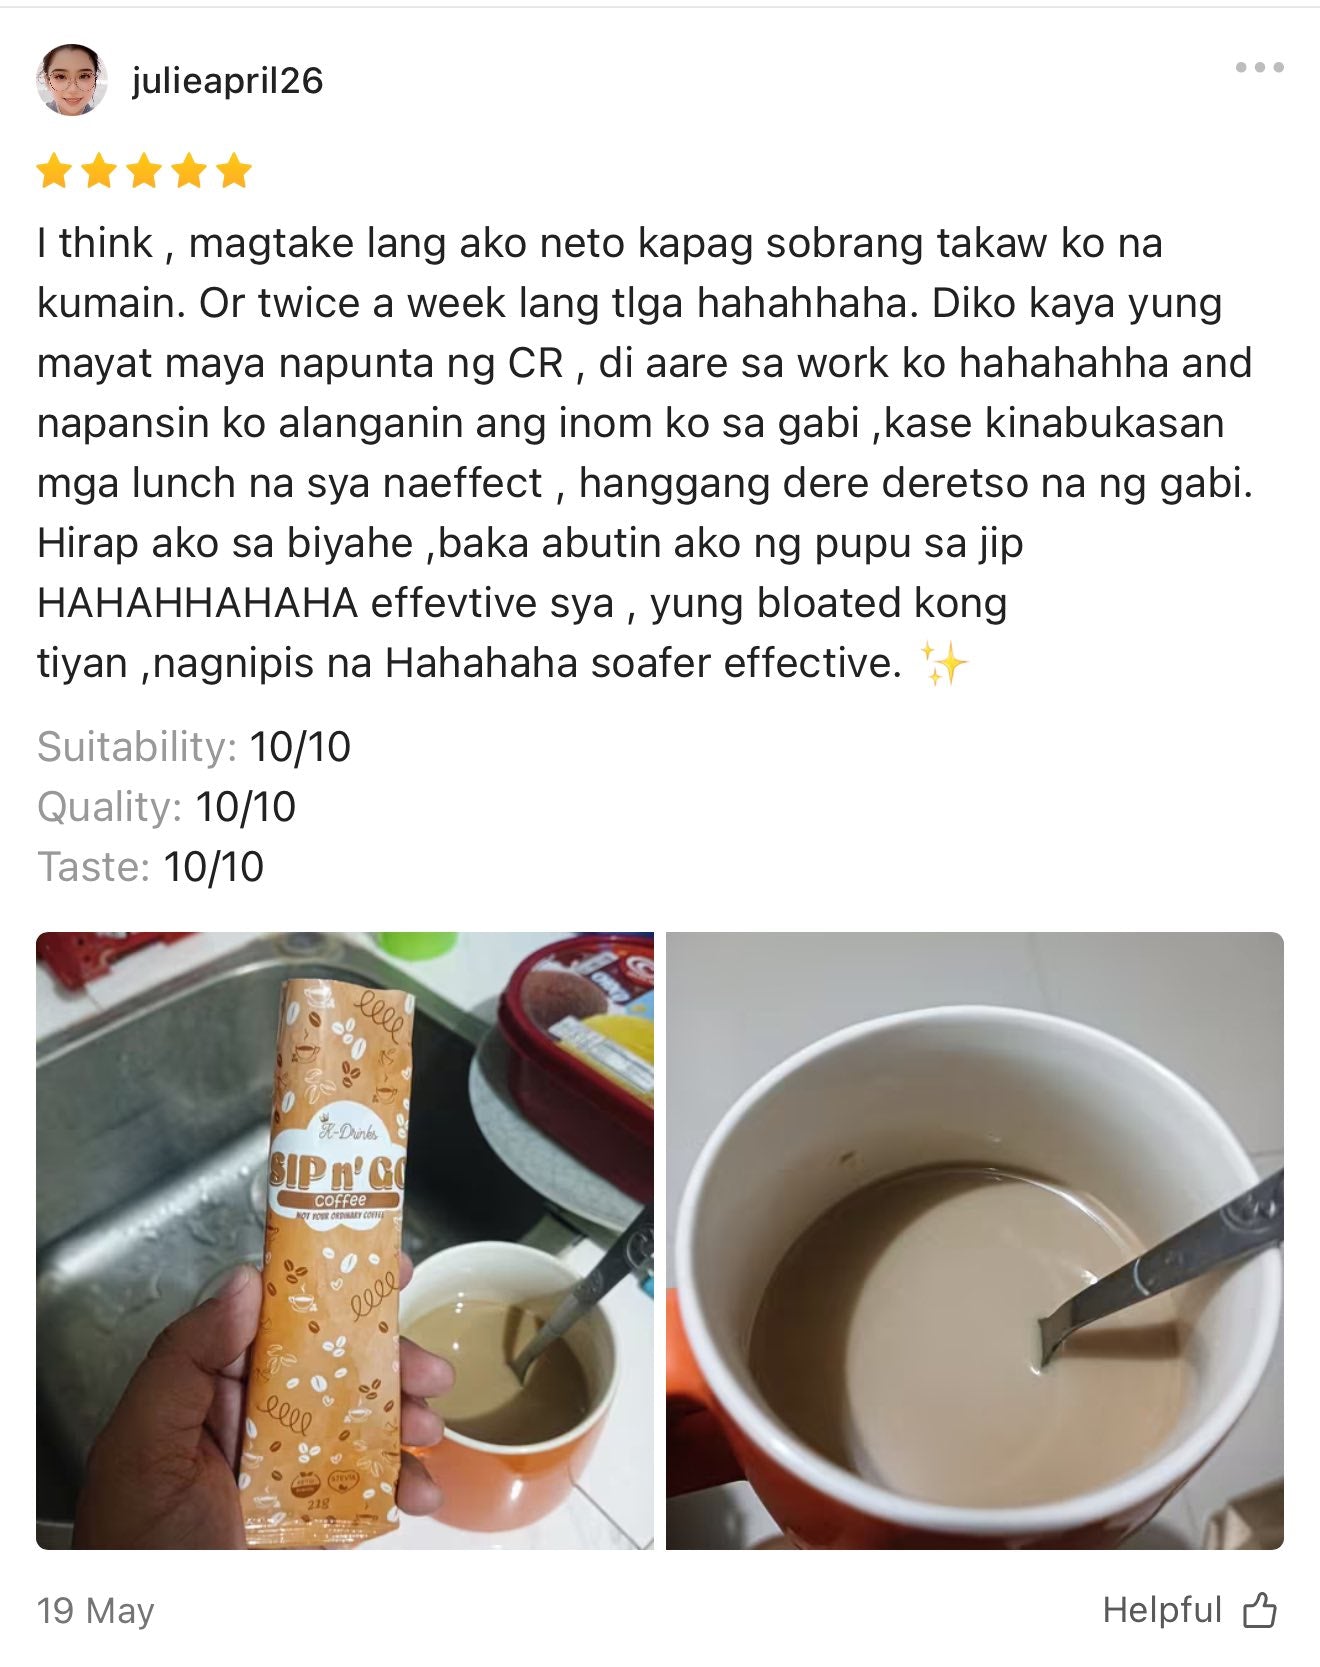This screenshot has height=1667, width=1320.
Task: Click the fifth rating star
Action: click(x=234, y=171)
